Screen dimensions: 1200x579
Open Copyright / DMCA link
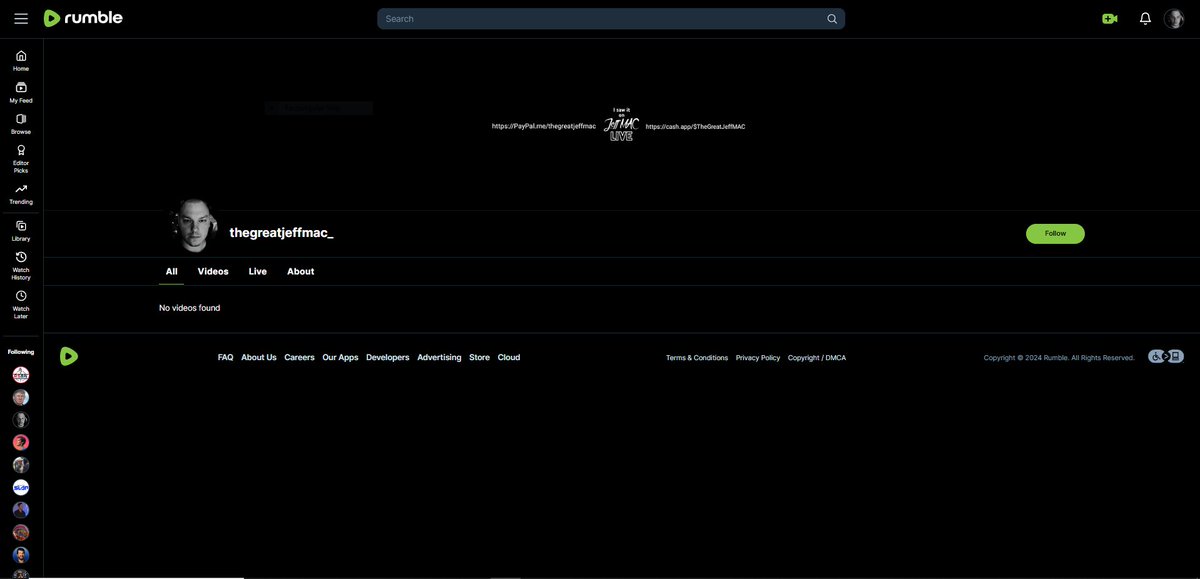[817, 357]
